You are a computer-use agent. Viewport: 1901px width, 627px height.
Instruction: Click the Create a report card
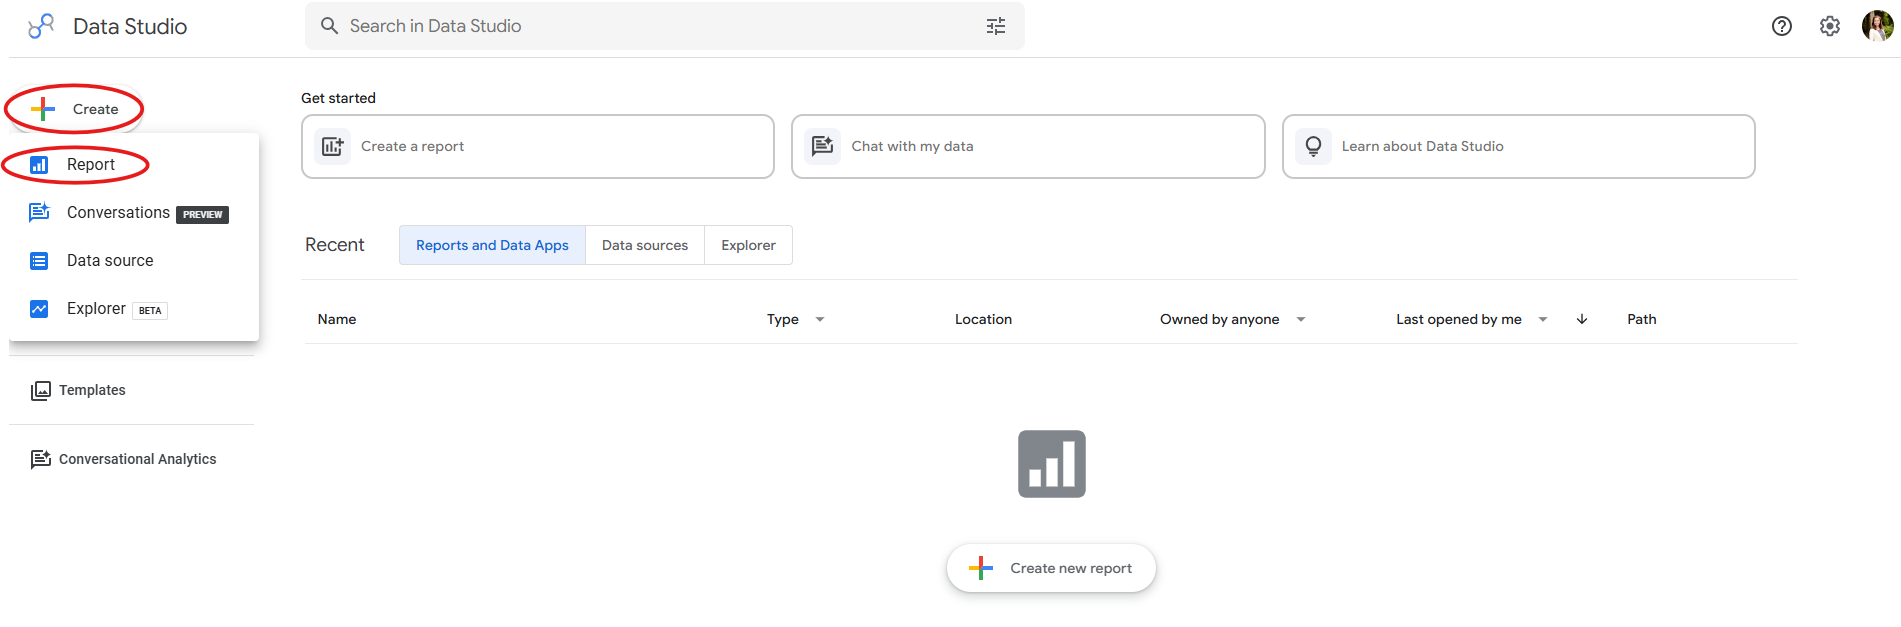coord(538,146)
